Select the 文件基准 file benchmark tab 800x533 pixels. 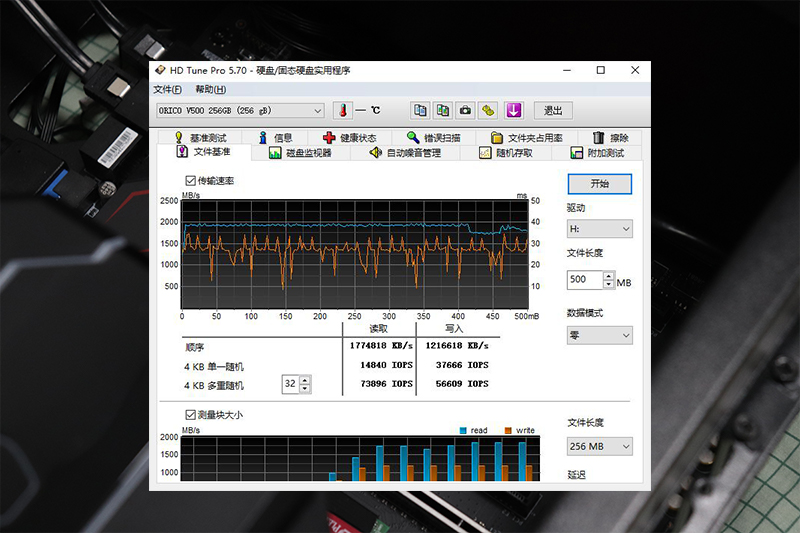tap(204, 152)
